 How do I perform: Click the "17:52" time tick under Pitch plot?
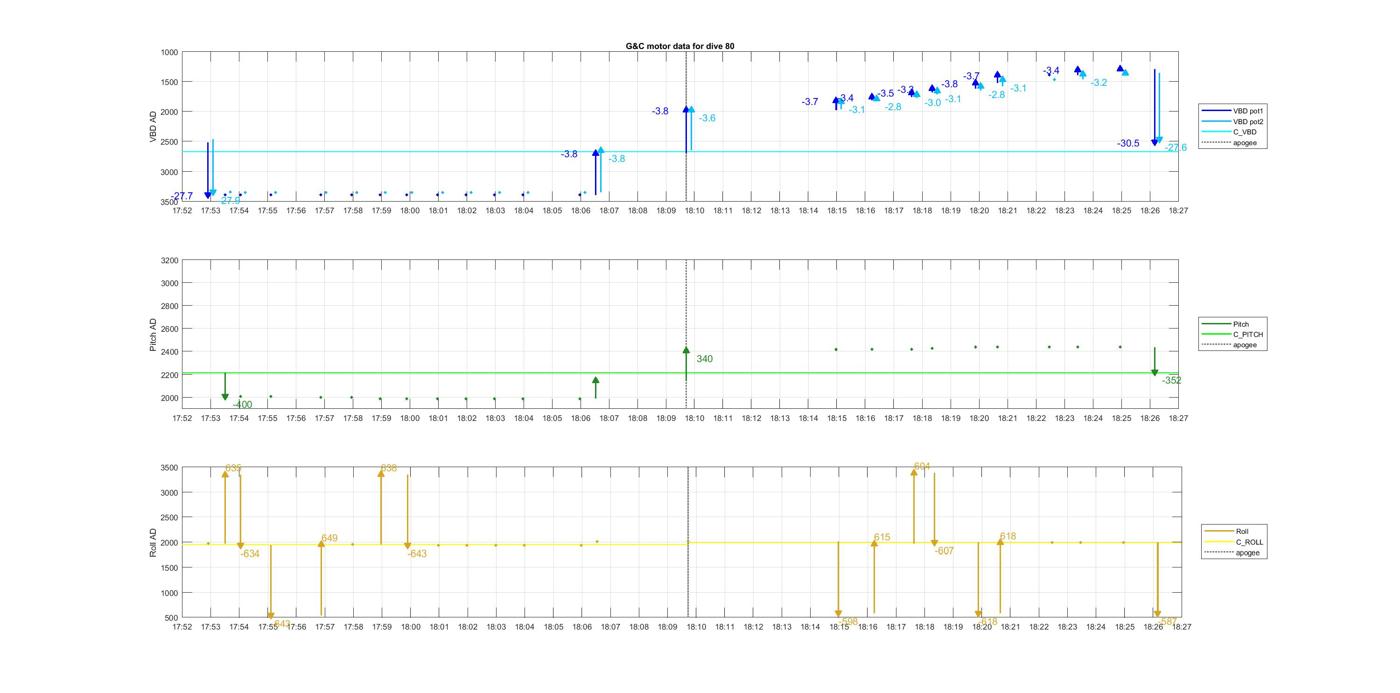[182, 418]
